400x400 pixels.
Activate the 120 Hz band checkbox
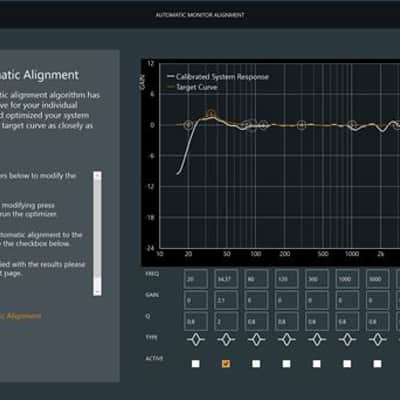pos(286,363)
